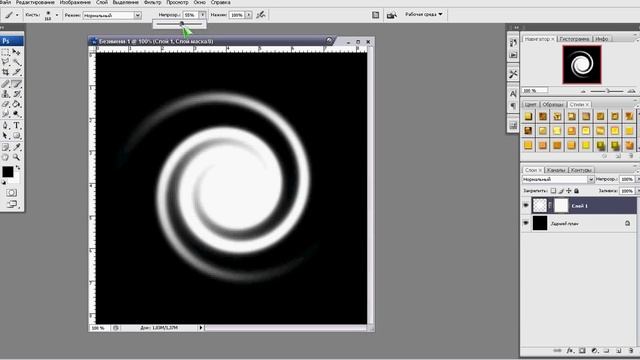
Task: Select the Rectangular Marquee tool
Action: (x=6, y=52)
